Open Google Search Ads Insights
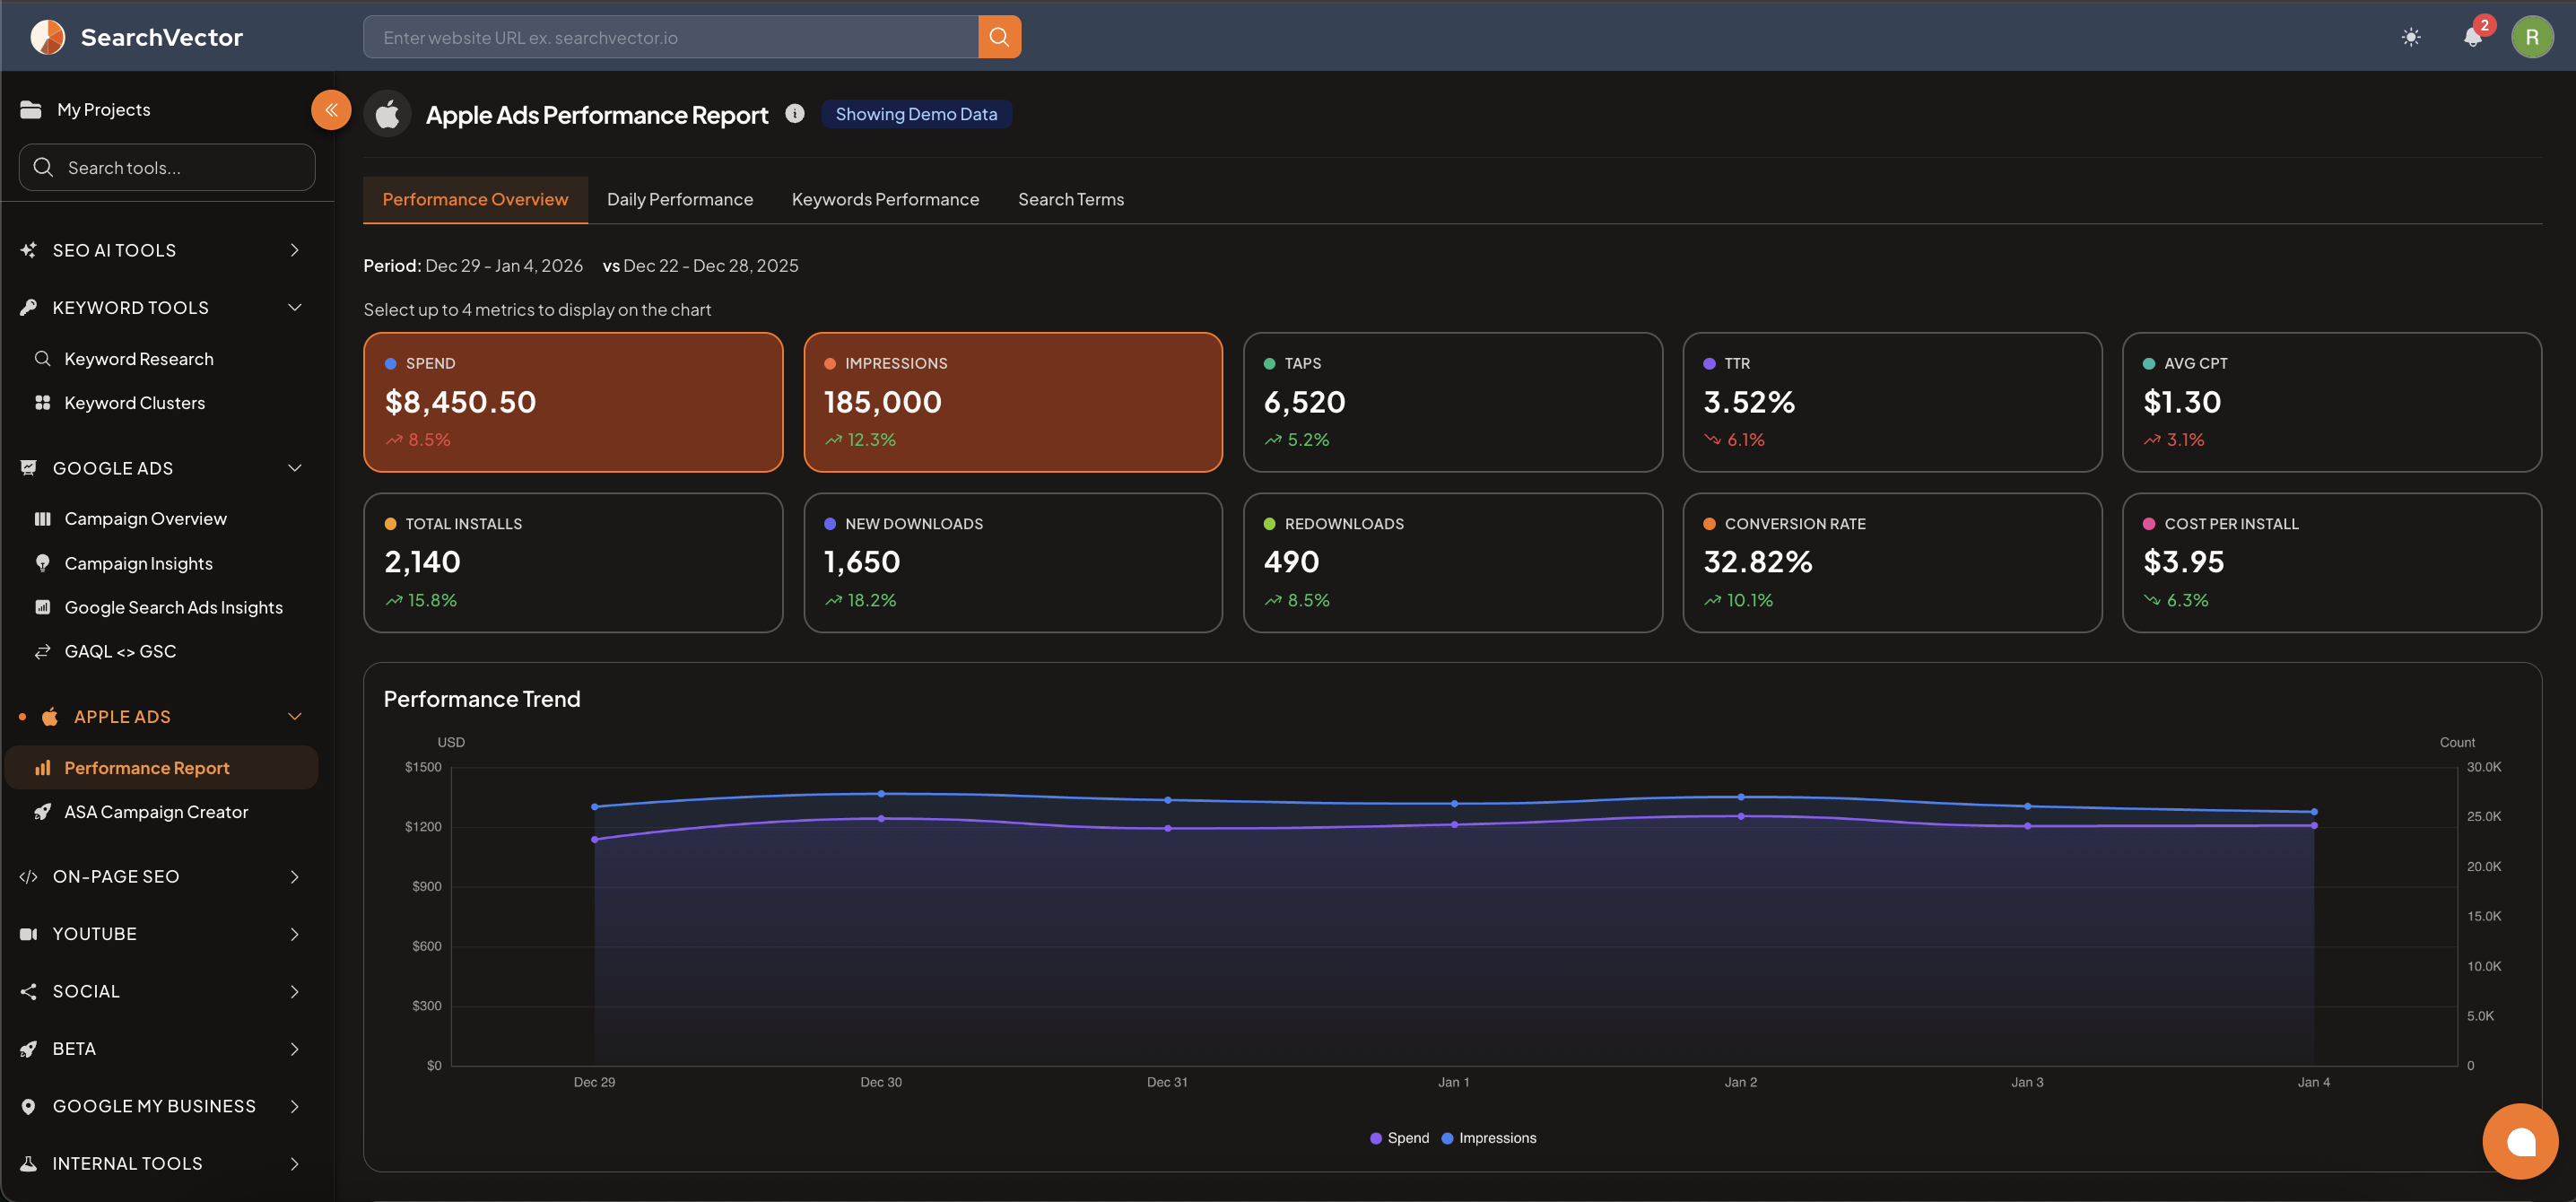 [x=173, y=607]
